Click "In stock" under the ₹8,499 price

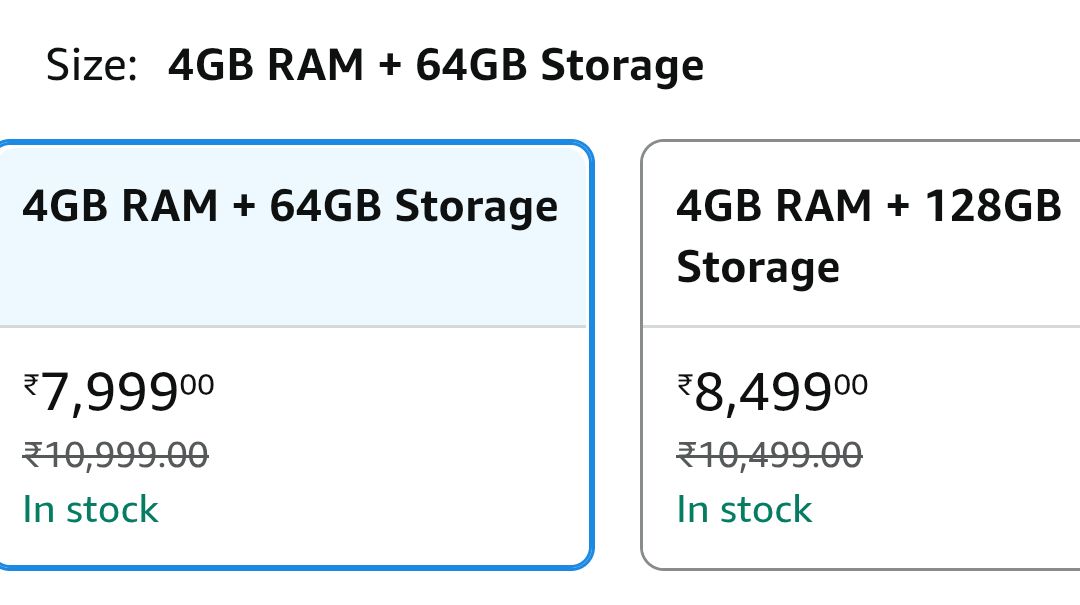744,509
